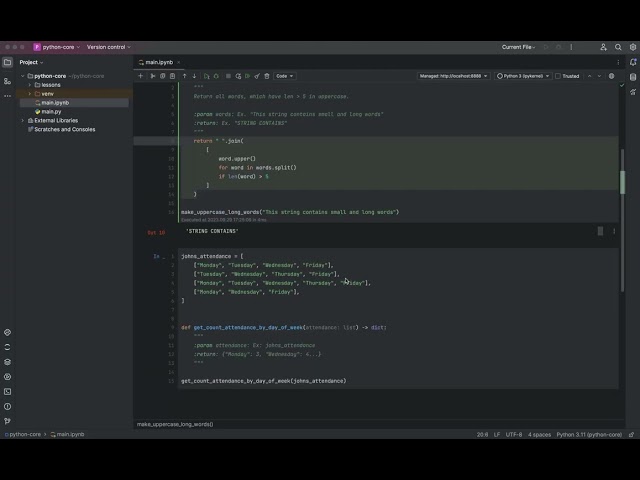This screenshot has width=640, height=480.
Task: Open the Managed server localhost dropdown
Action: point(453,76)
